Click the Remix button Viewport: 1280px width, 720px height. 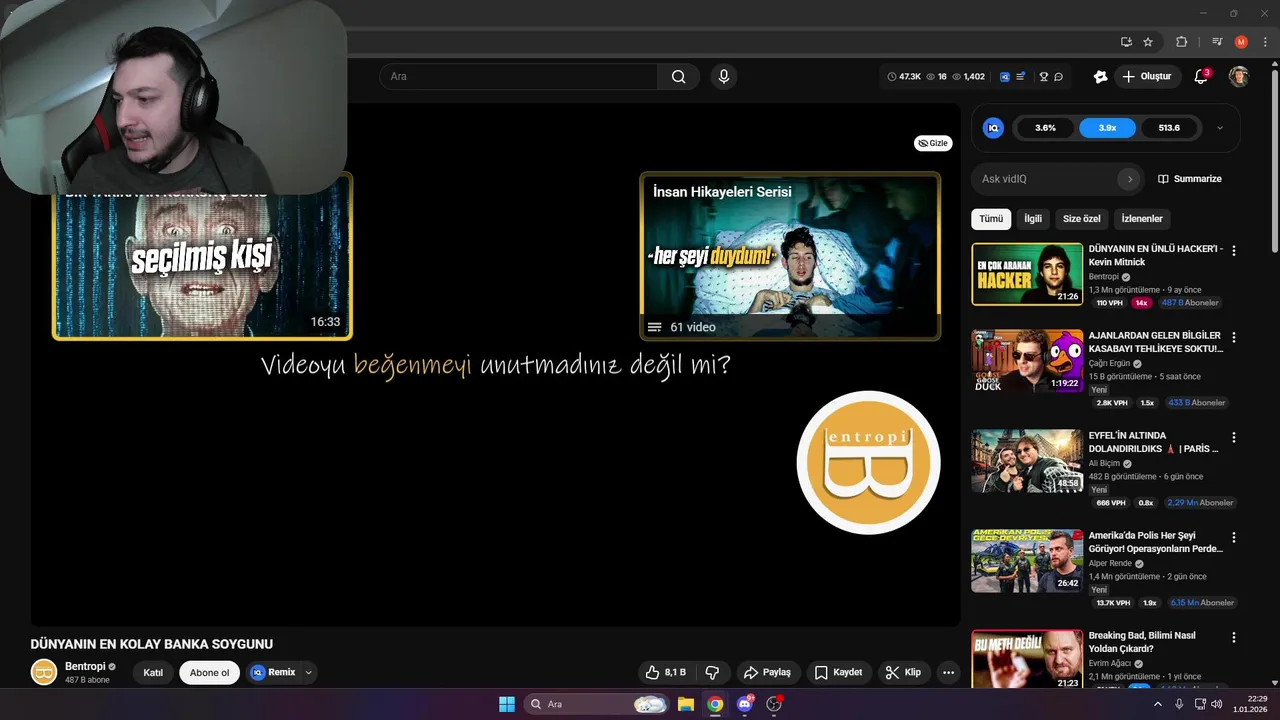[x=274, y=673]
